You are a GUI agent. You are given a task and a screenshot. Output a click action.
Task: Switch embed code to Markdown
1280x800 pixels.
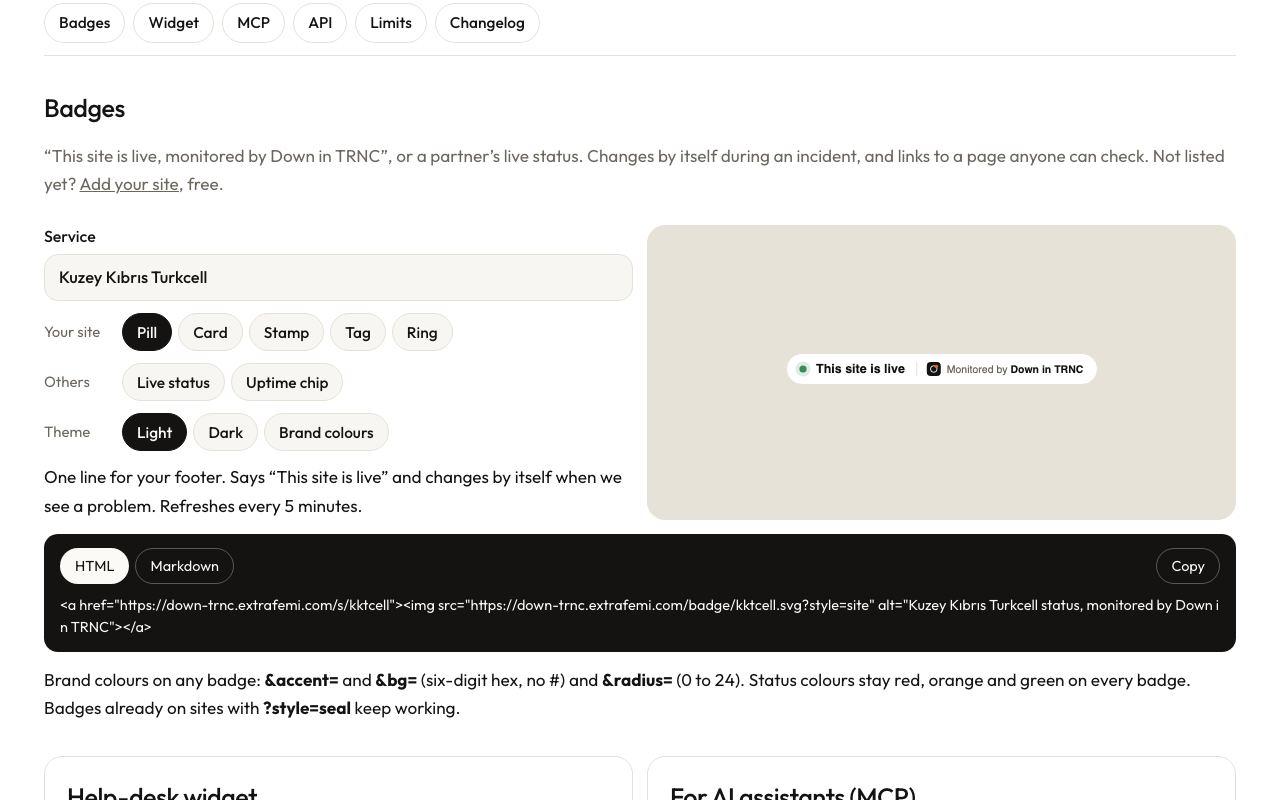pyautogui.click(x=184, y=566)
